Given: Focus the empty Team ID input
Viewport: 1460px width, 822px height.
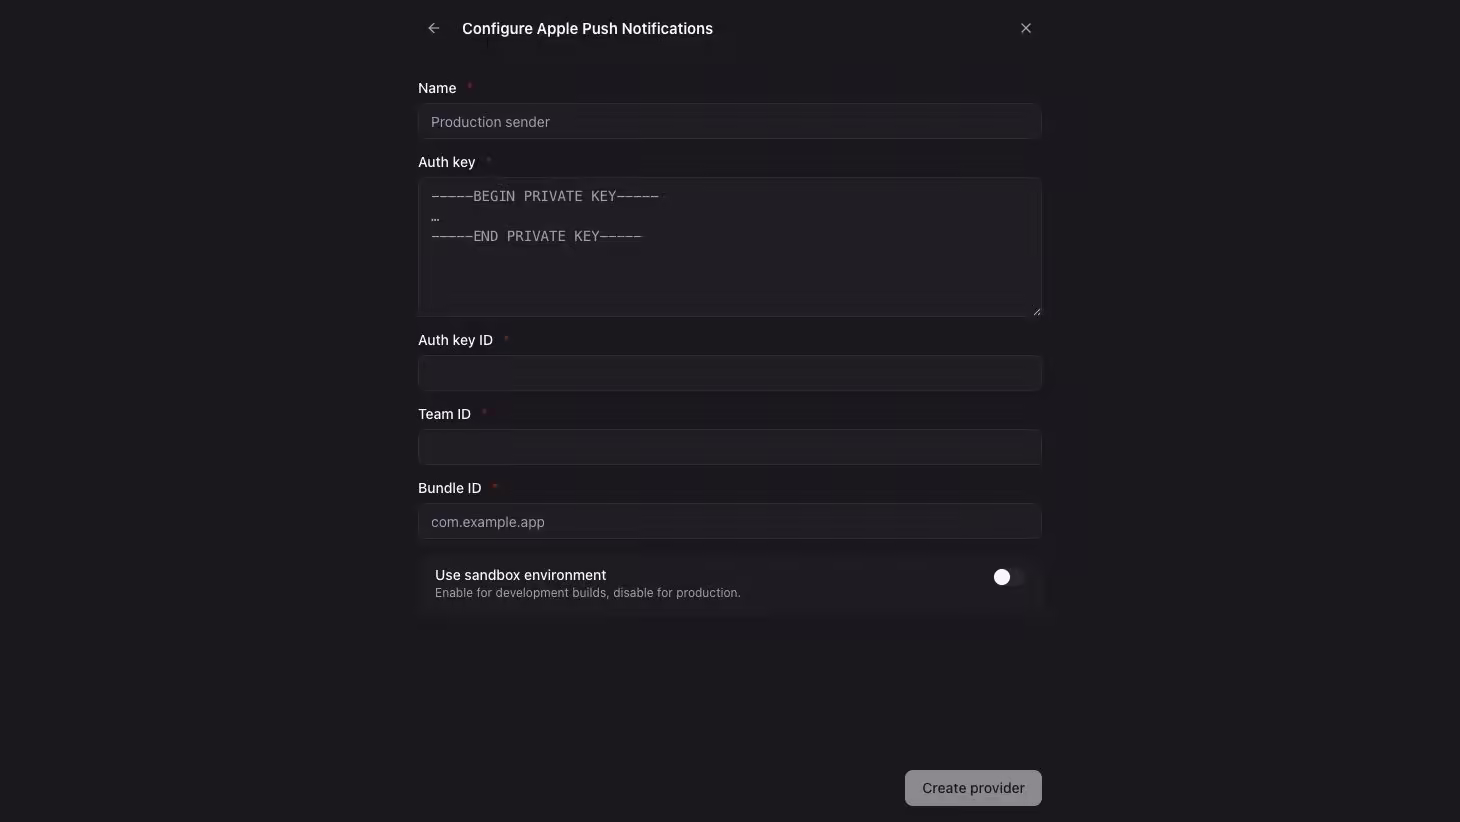Looking at the screenshot, I should [x=730, y=447].
